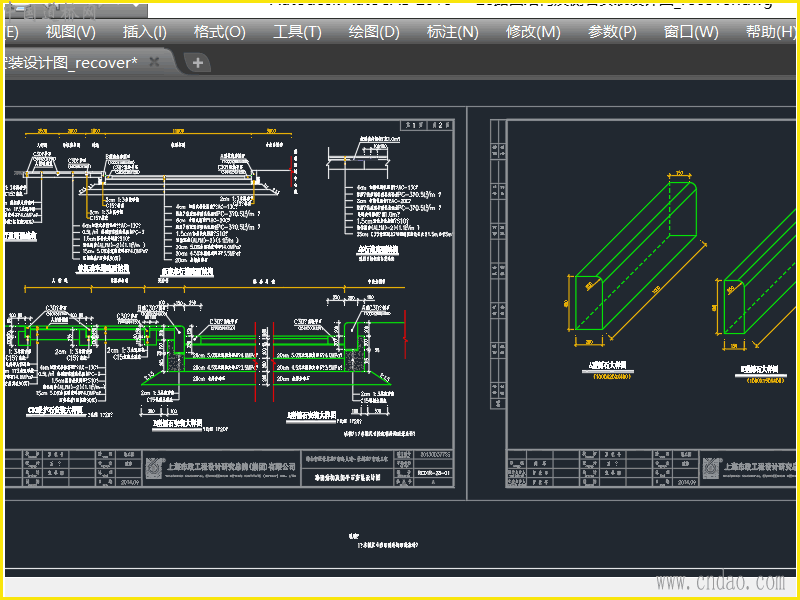Click the institute logo in right title block
Viewport: 800px width, 600px height.
[711, 466]
